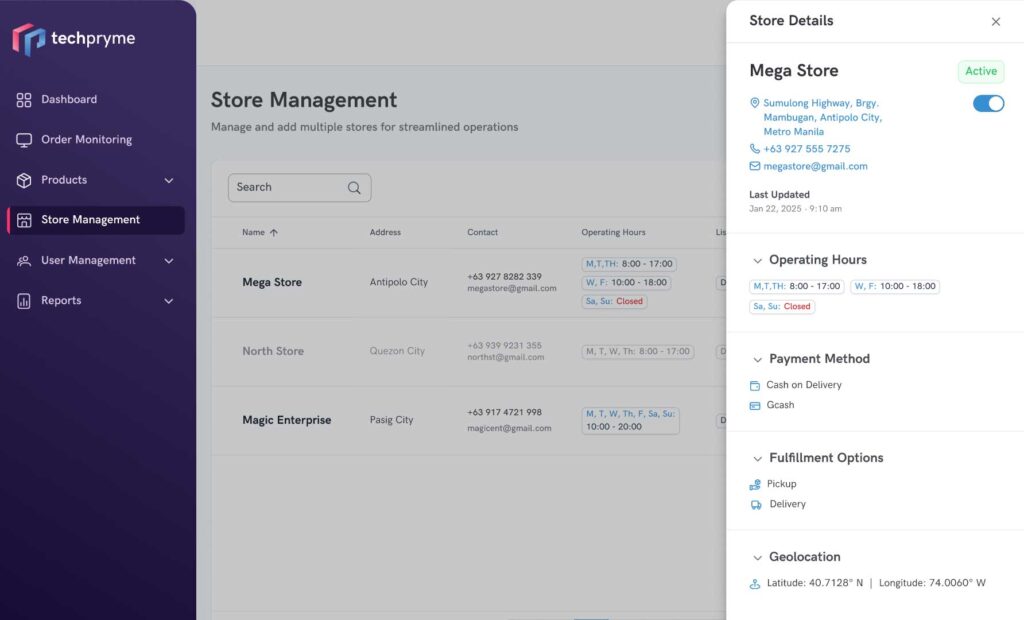Open Dashboard from the sidebar
This screenshot has width=1024, height=620.
[69, 100]
